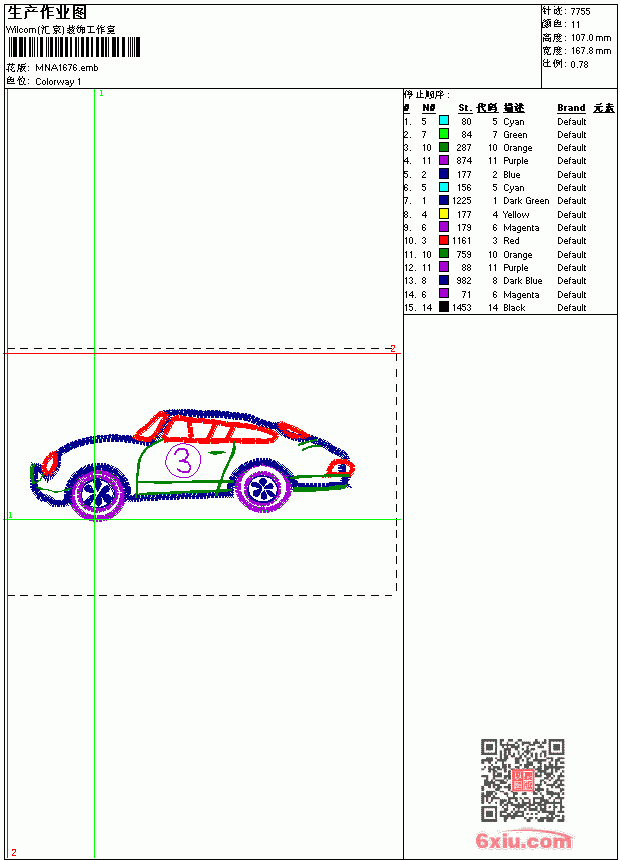Image resolution: width=620 pixels, height=860 pixels.
Task: Select the Black description in row 15
Action: (x=514, y=308)
